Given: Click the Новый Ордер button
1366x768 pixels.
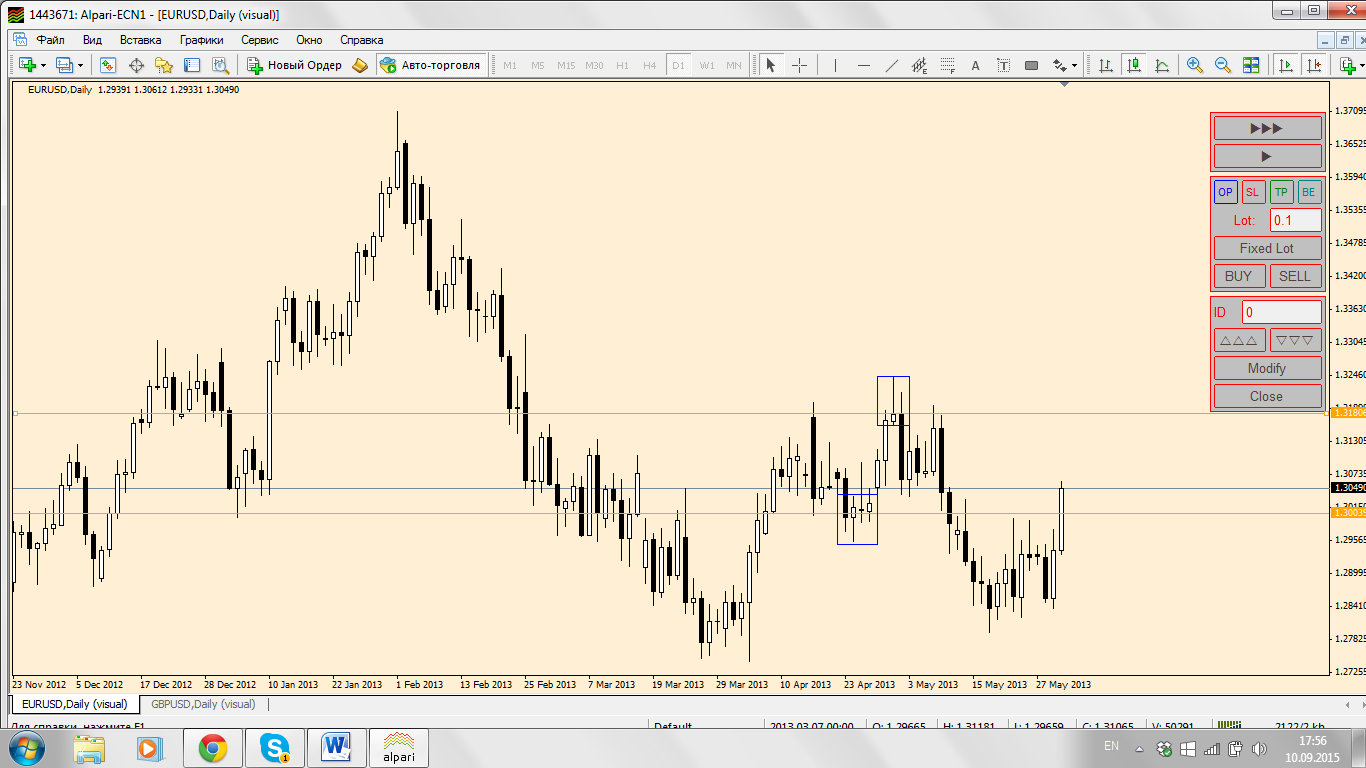Looking at the screenshot, I should (295, 65).
